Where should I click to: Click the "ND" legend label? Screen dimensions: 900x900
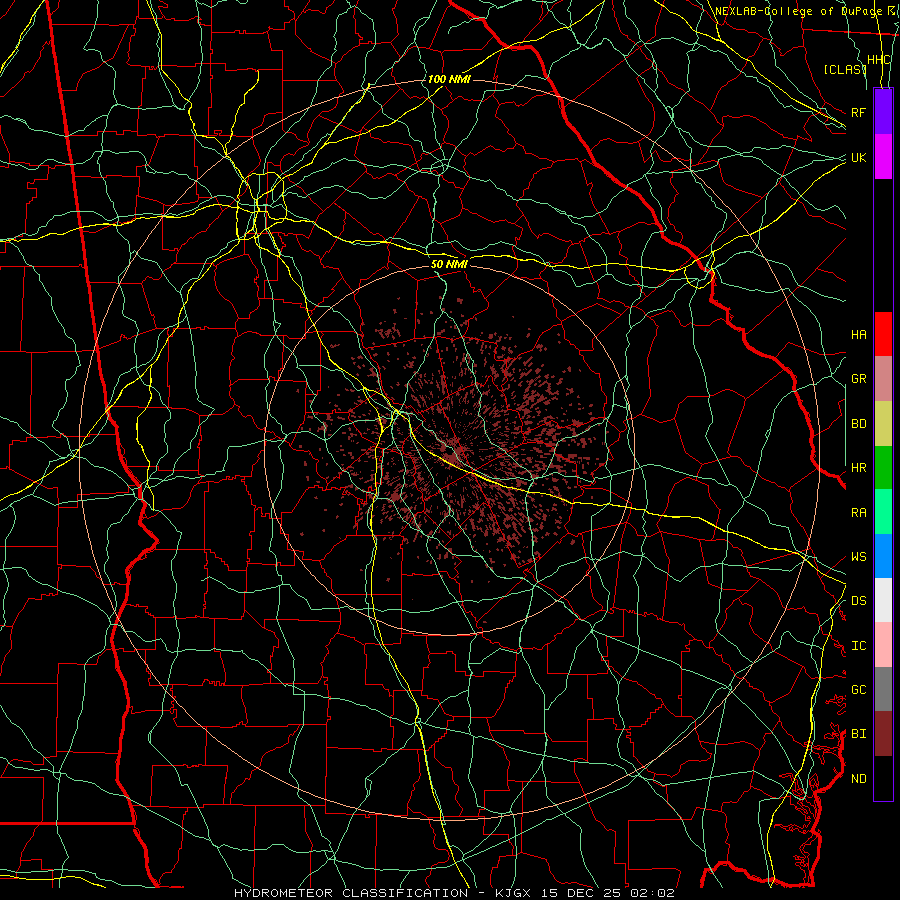[x=858, y=779]
